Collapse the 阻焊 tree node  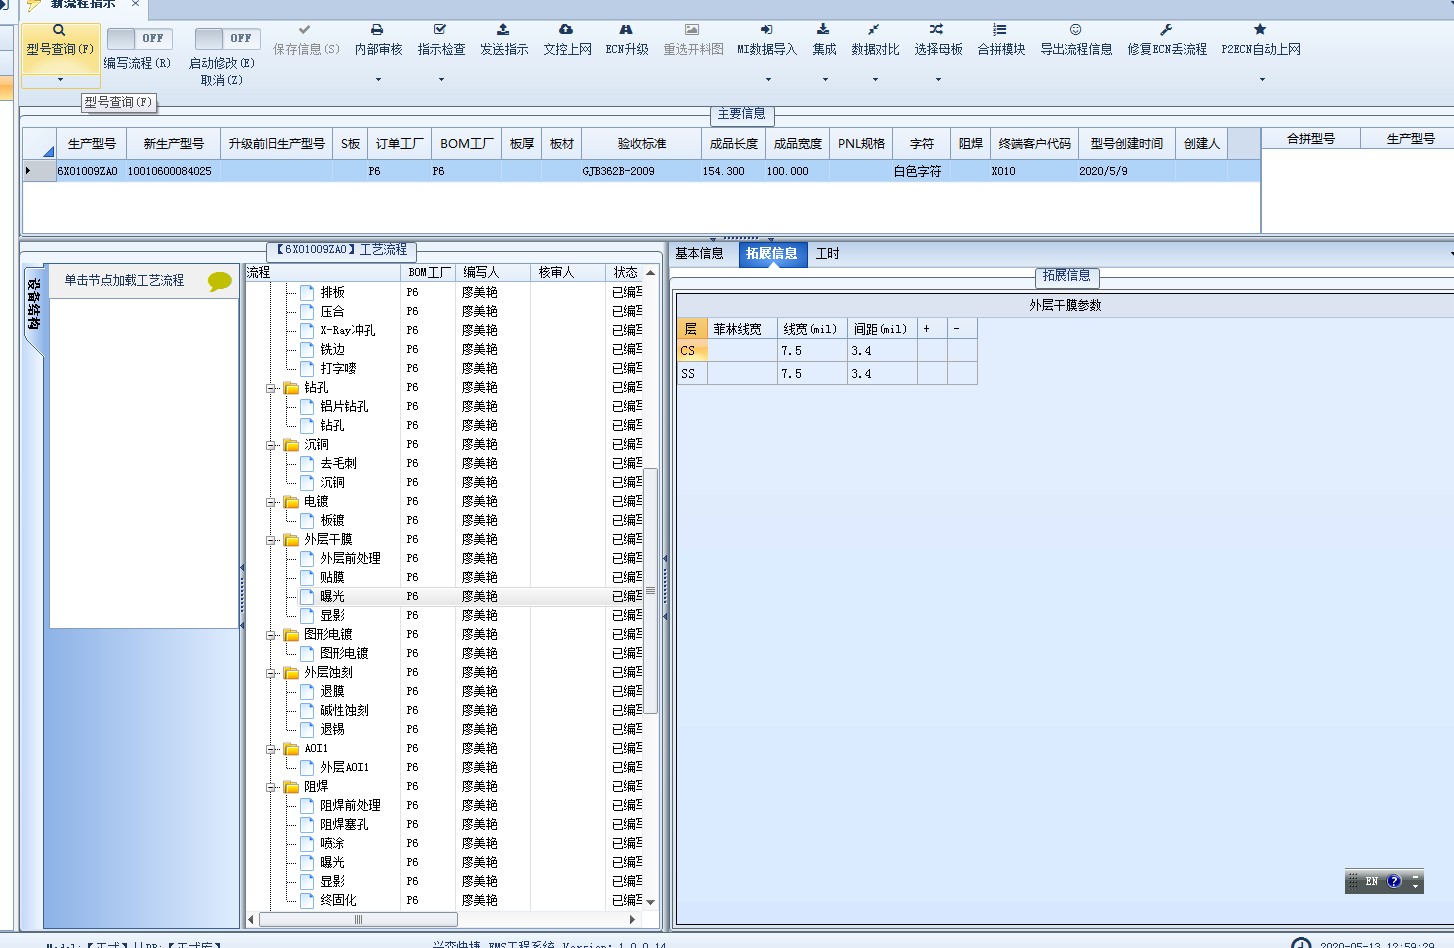[271, 787]
